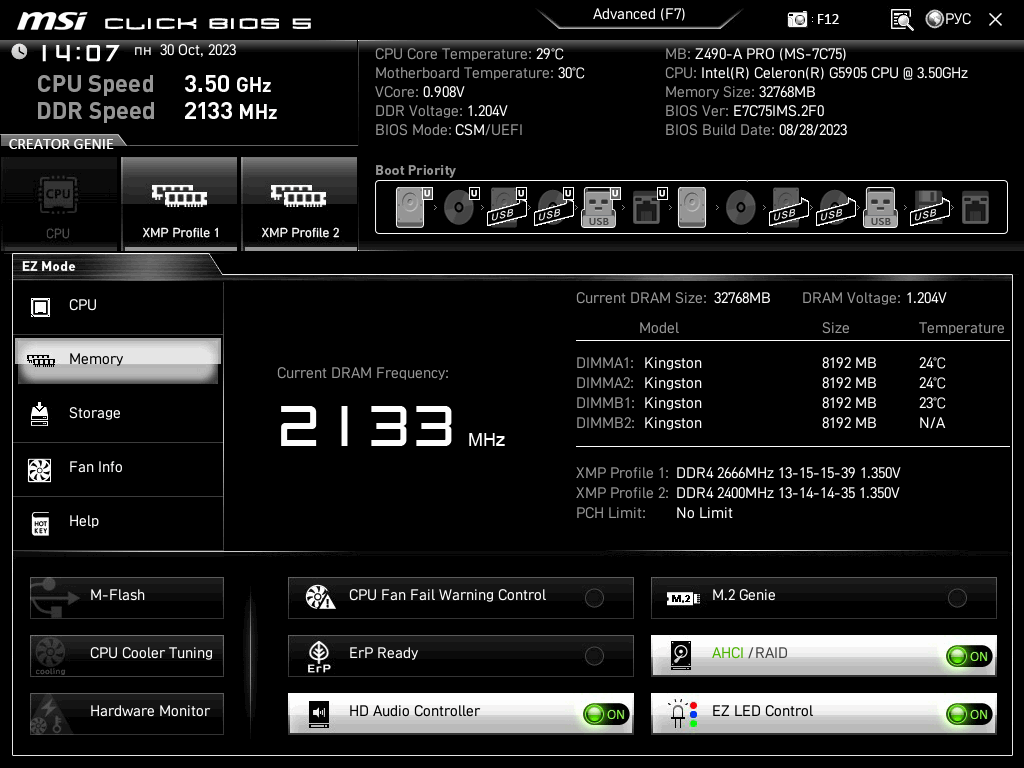The image size is (1024, 768).
Task: Select the UEFI USB key boot device
Action: [600, 207]
